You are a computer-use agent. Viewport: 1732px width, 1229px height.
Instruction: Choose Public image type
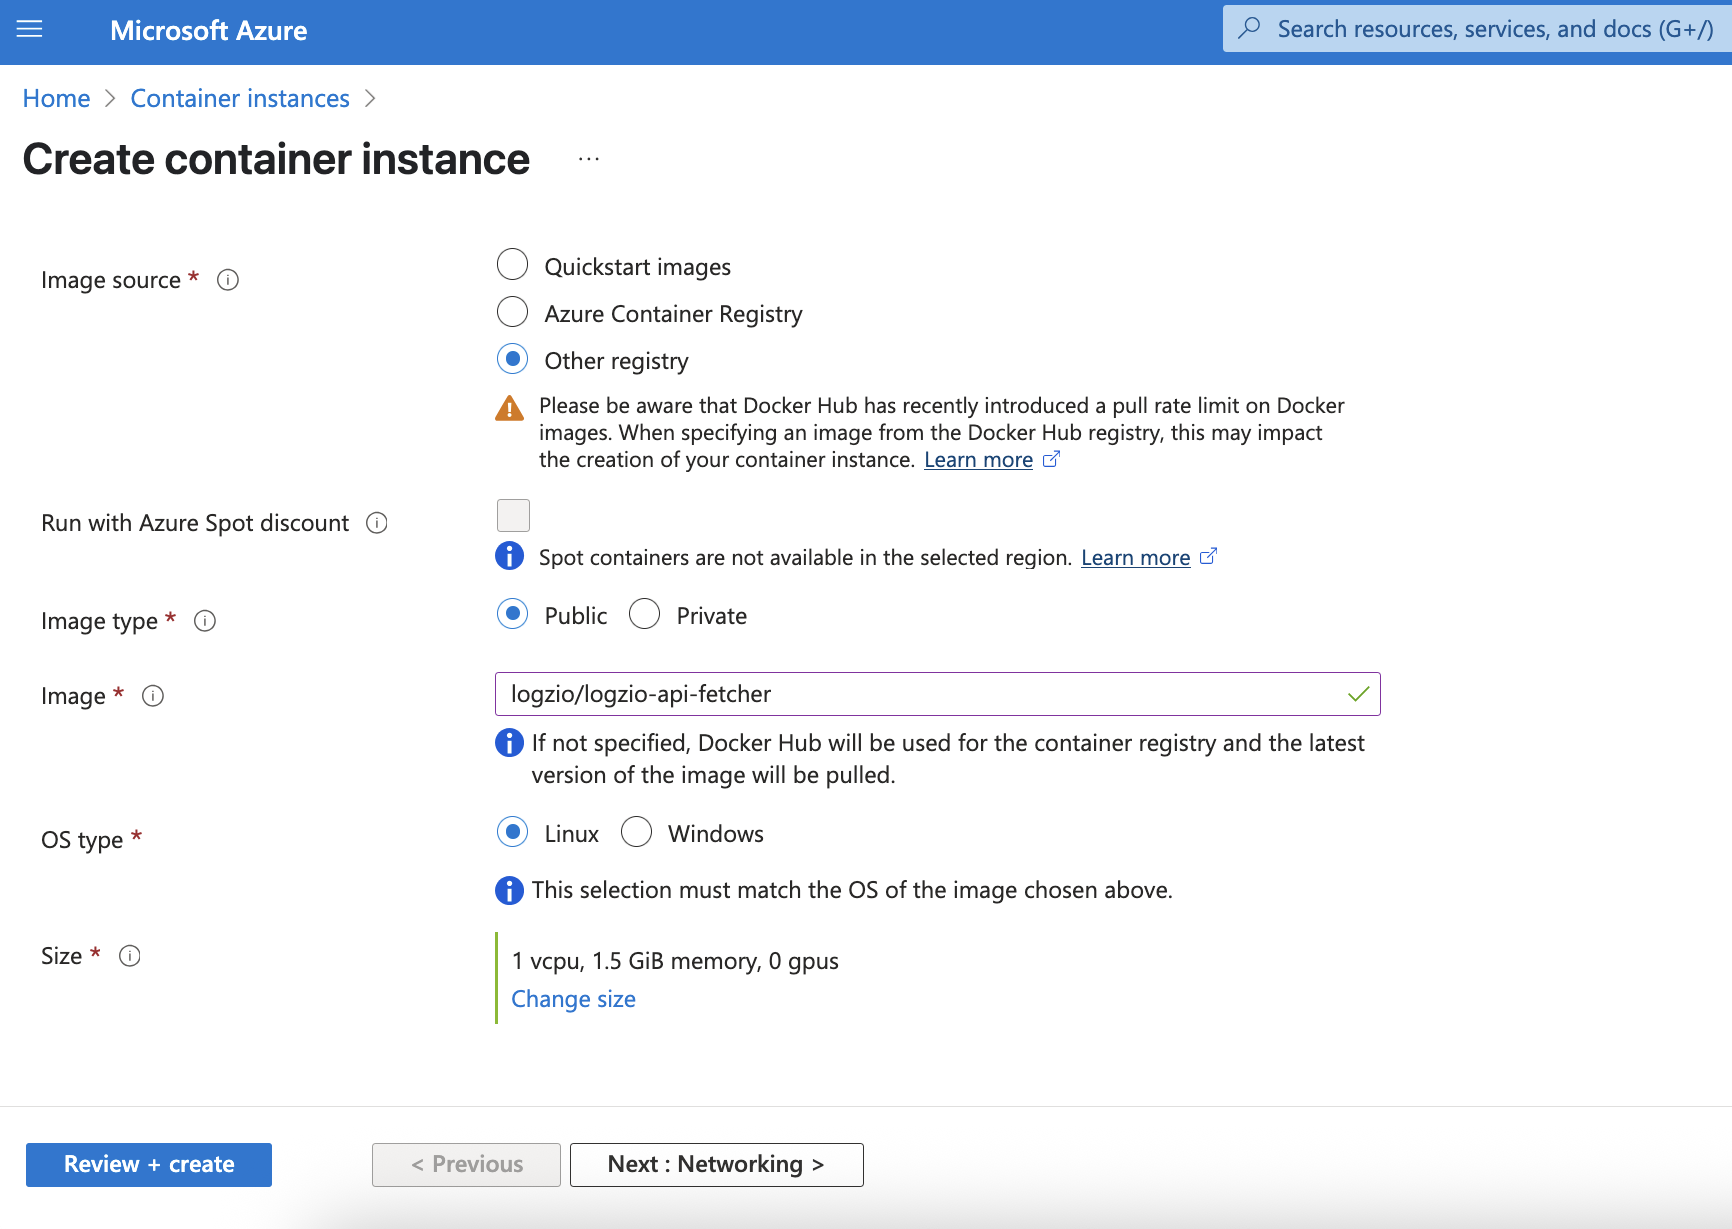tap(513, 614)
